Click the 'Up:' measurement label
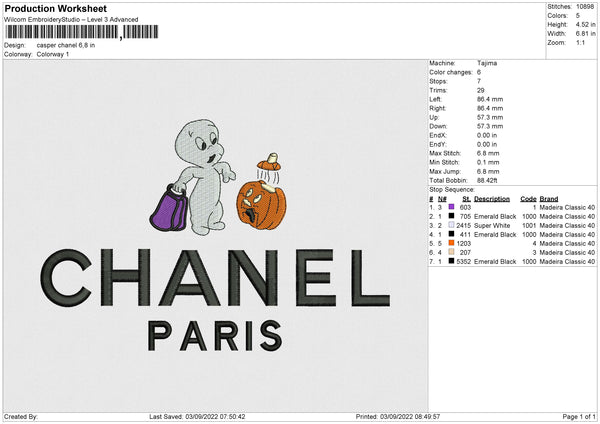 coord(434,117)
